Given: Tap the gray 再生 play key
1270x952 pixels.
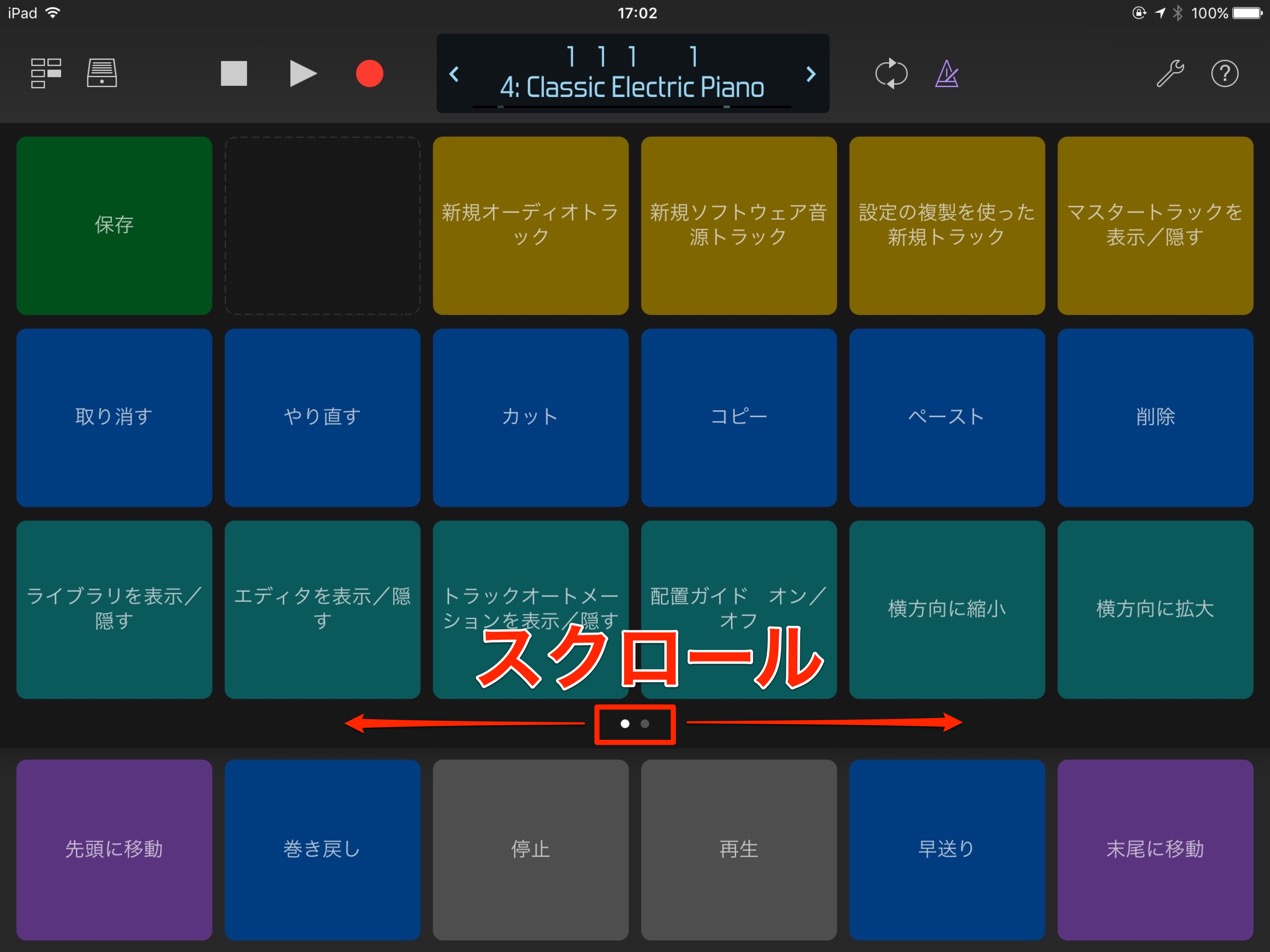Looking at the screenshot, I should click(x=739, y=849).
